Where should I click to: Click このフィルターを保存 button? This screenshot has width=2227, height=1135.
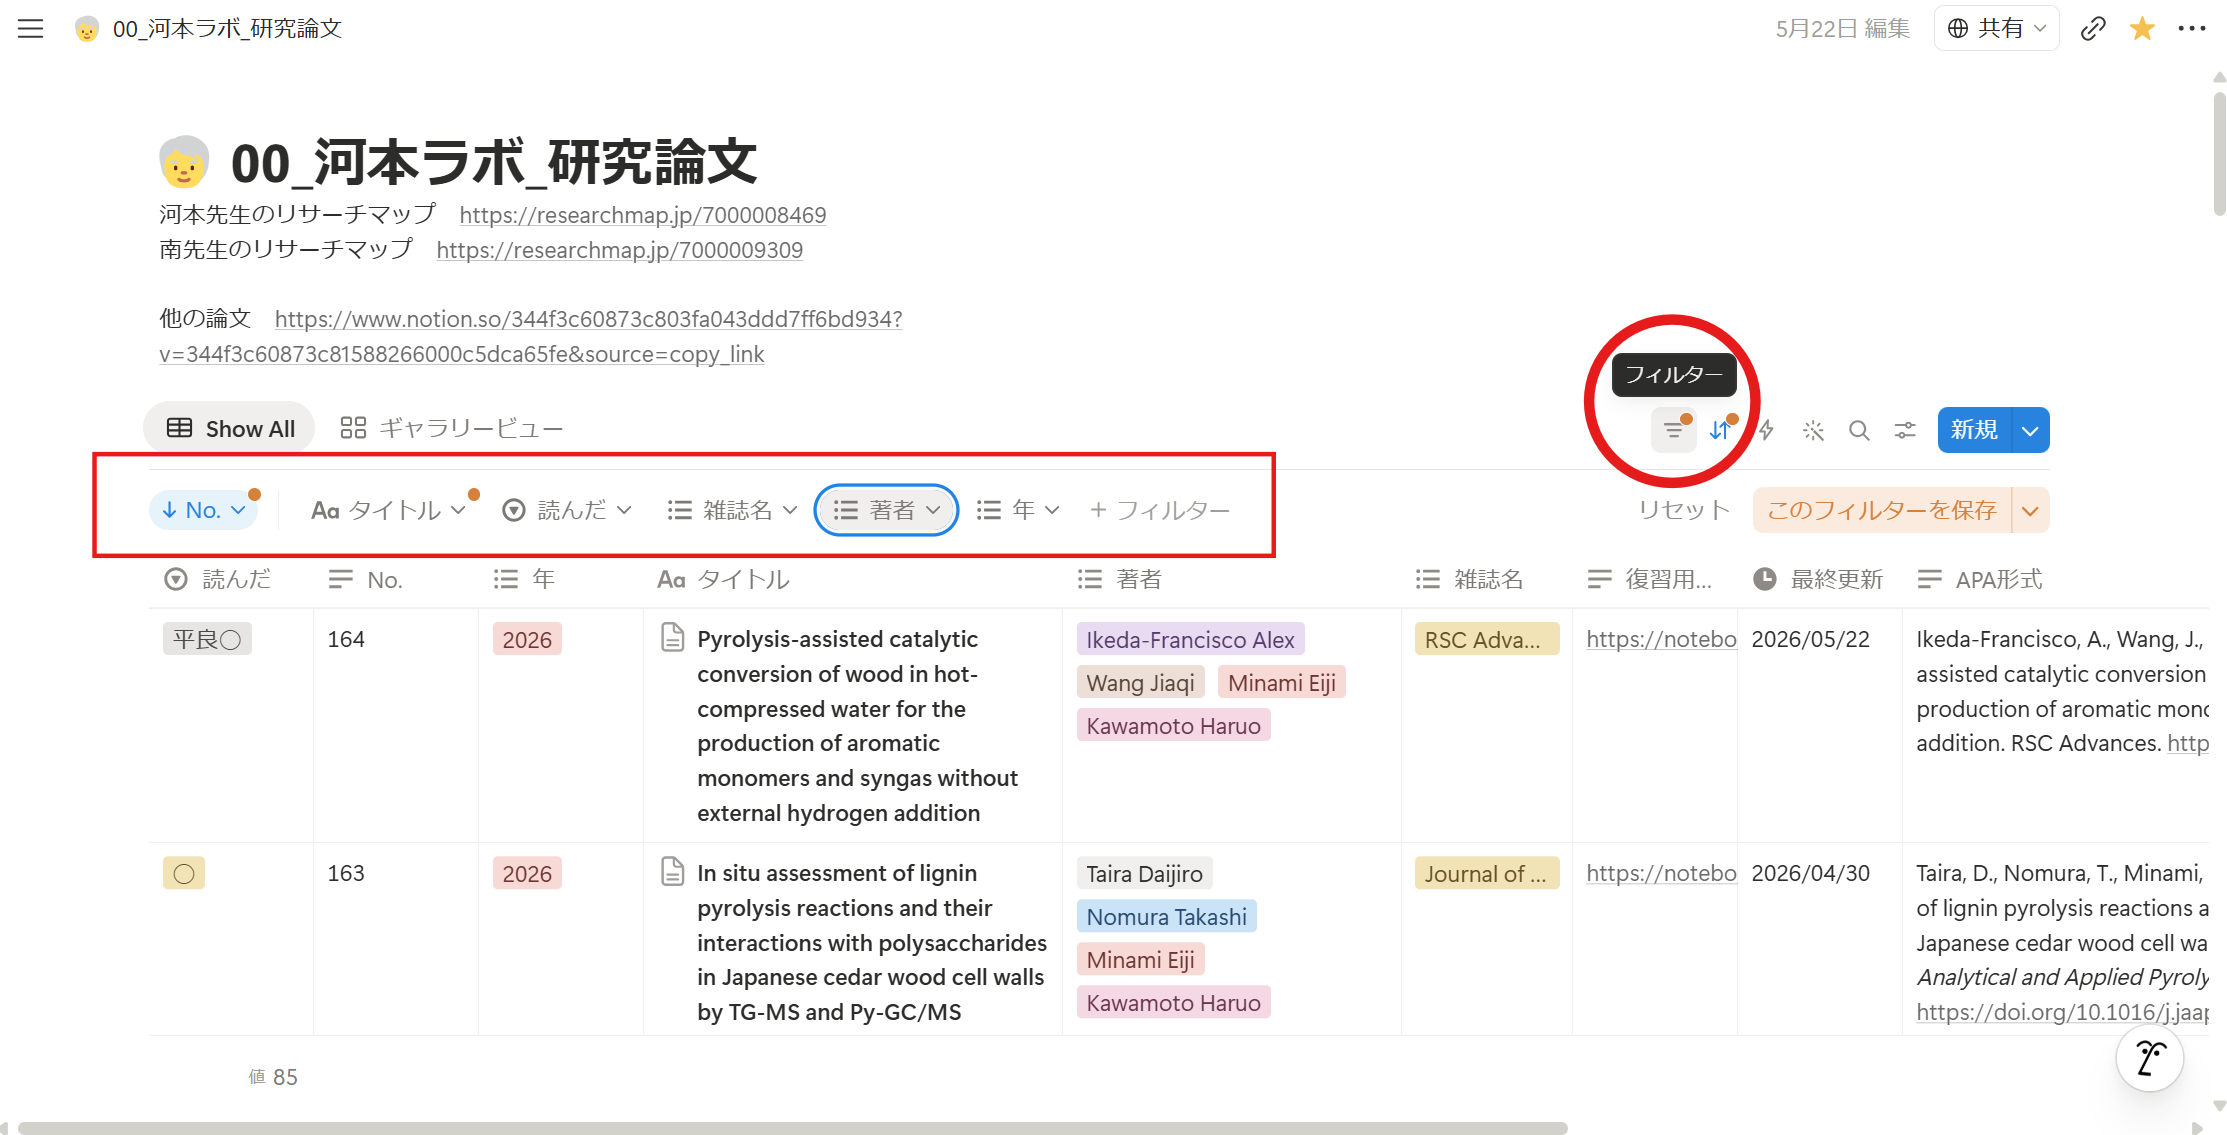point(1882,511)
